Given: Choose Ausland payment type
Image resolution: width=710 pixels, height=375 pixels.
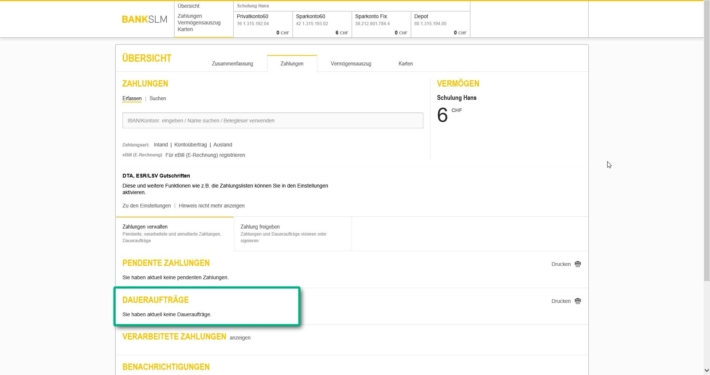Looking at the screenshot, I should point(222,145).
